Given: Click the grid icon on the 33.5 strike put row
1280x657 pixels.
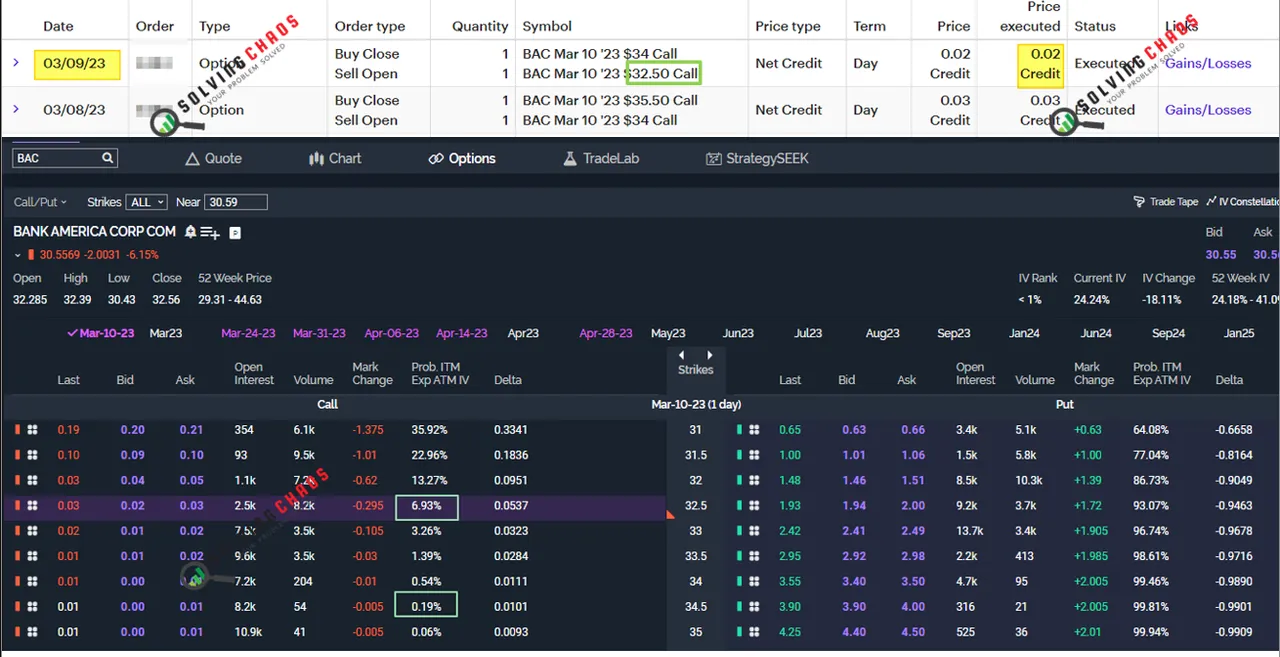Looking at the screenshot, I should (756, 556).
